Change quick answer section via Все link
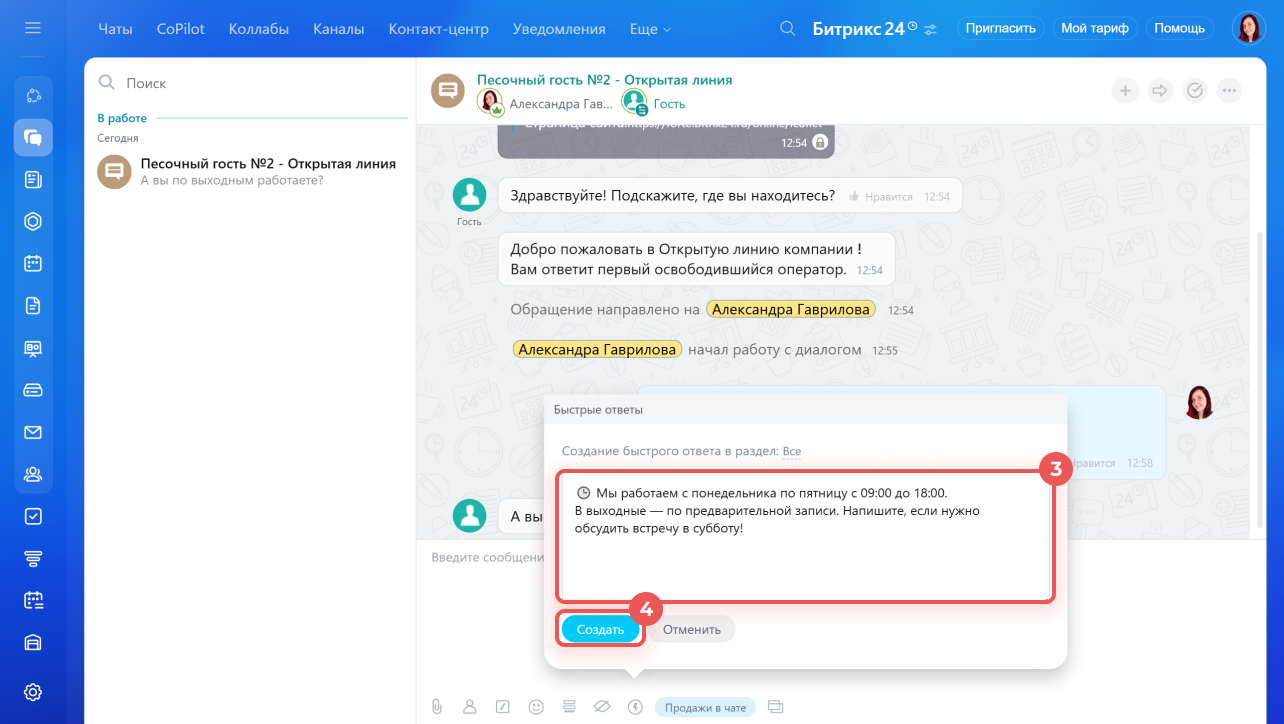 pyautogui.click(x=792, y=451)
